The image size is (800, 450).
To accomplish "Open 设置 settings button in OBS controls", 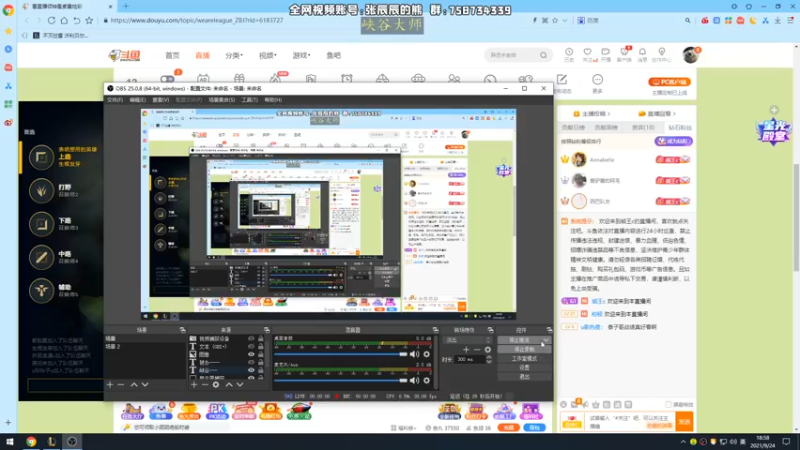I will coord(524,367).
